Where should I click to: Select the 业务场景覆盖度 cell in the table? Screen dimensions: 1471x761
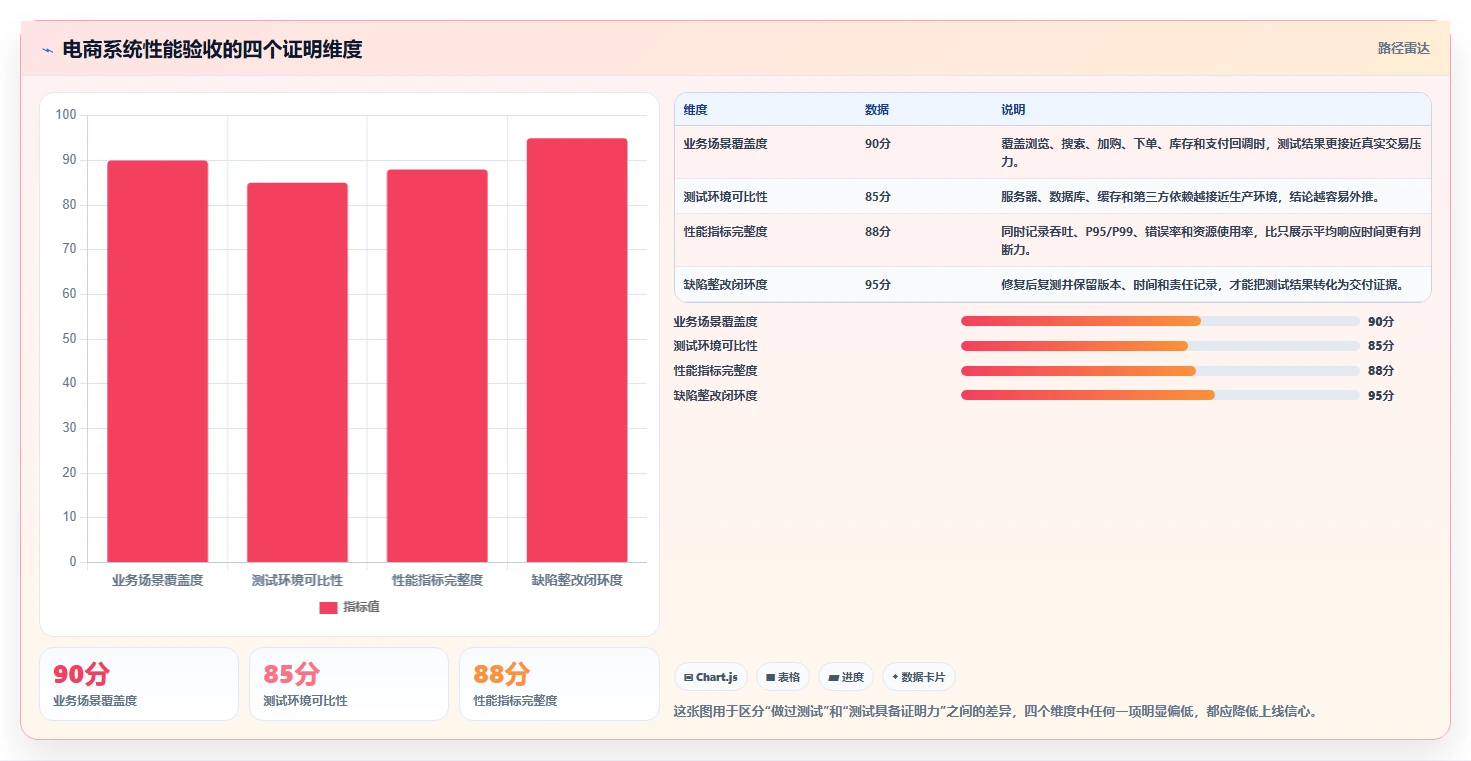[x=765, y=152]
